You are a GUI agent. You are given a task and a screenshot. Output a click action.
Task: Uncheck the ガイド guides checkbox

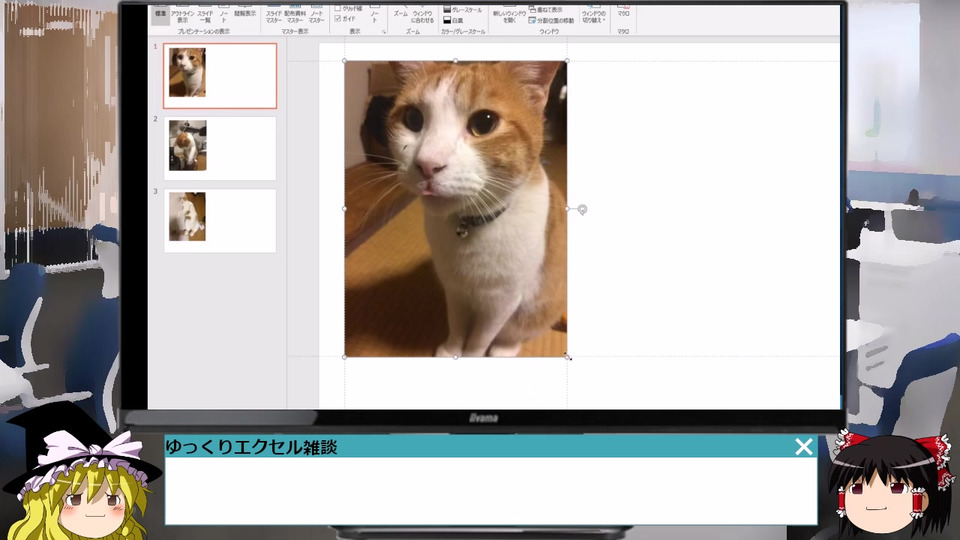click(338, 18)
